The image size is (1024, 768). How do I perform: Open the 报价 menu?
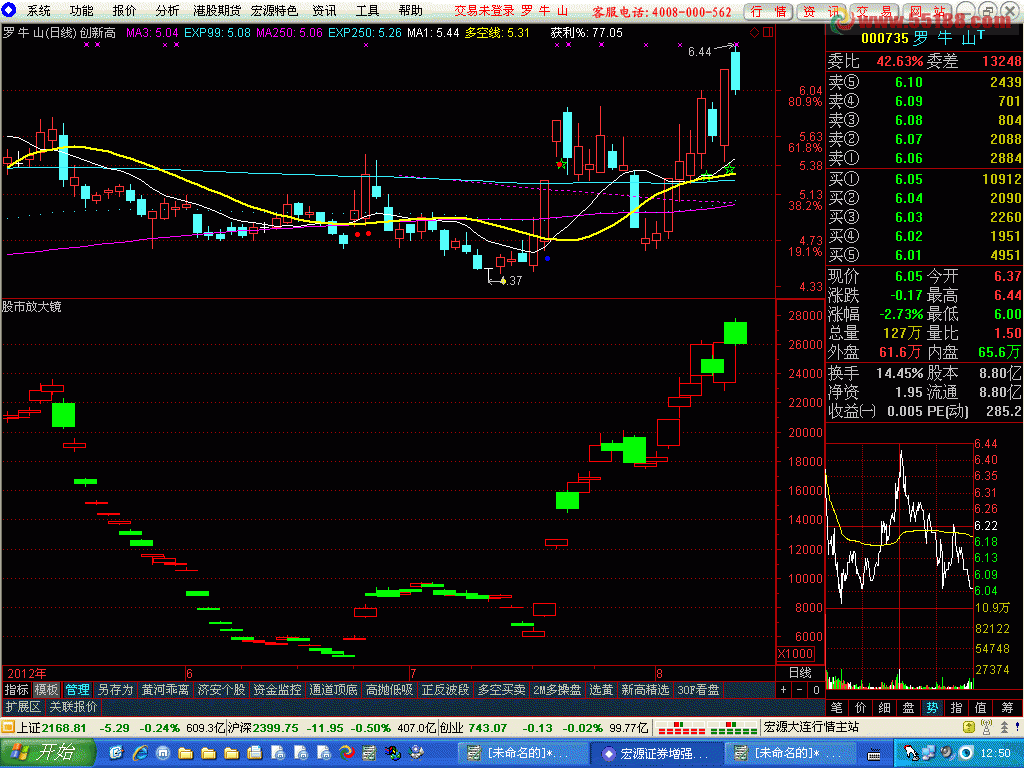(124, 10)
